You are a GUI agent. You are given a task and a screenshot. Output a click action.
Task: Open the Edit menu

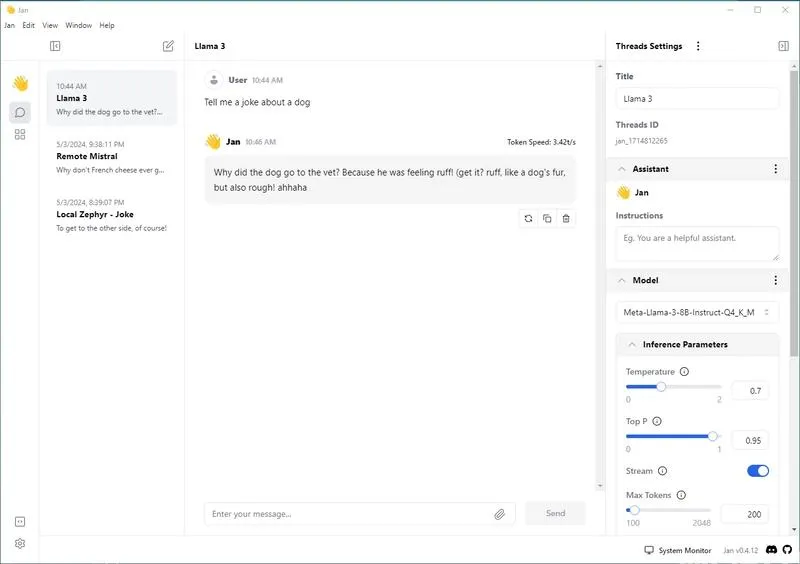[x=29, y=25]
